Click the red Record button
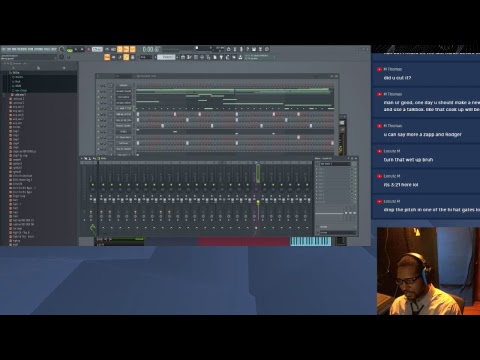Screen dimensions: 480x360 (x=89, y=49)
